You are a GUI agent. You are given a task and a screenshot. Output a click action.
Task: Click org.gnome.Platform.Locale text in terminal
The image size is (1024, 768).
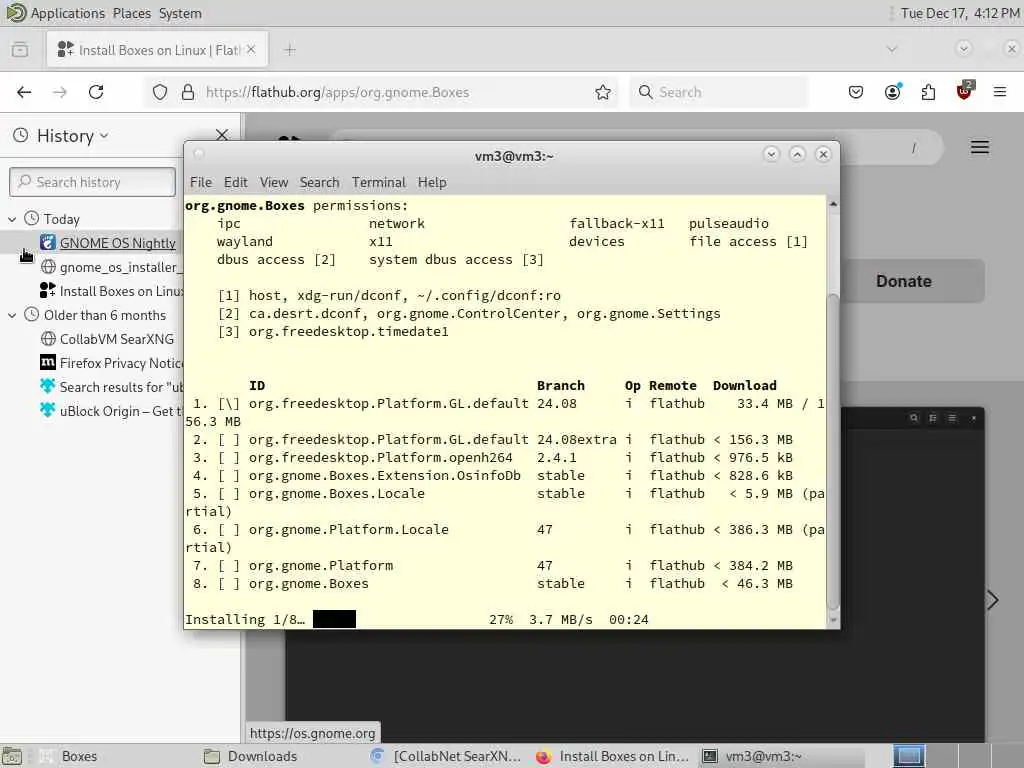click(x=349, y=530)
